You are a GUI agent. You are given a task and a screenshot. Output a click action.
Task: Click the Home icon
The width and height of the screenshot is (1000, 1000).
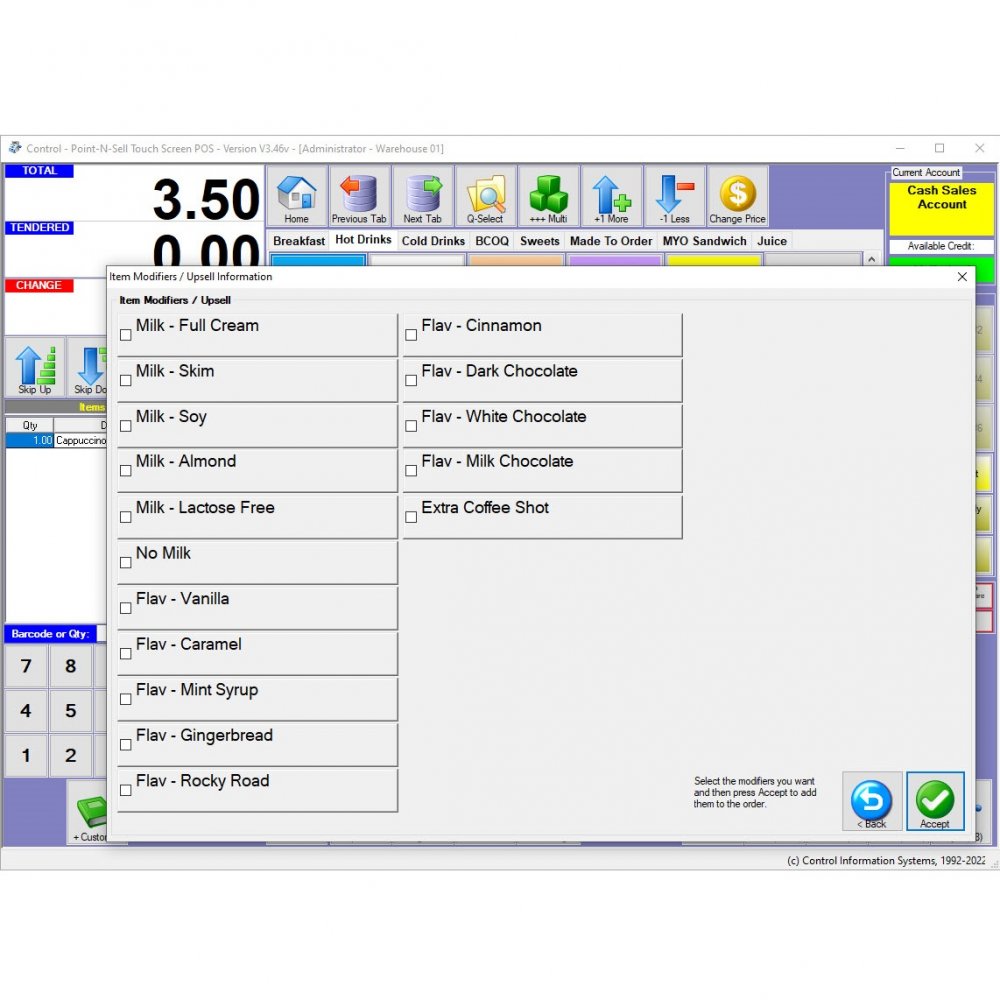[x=296, y=196]
